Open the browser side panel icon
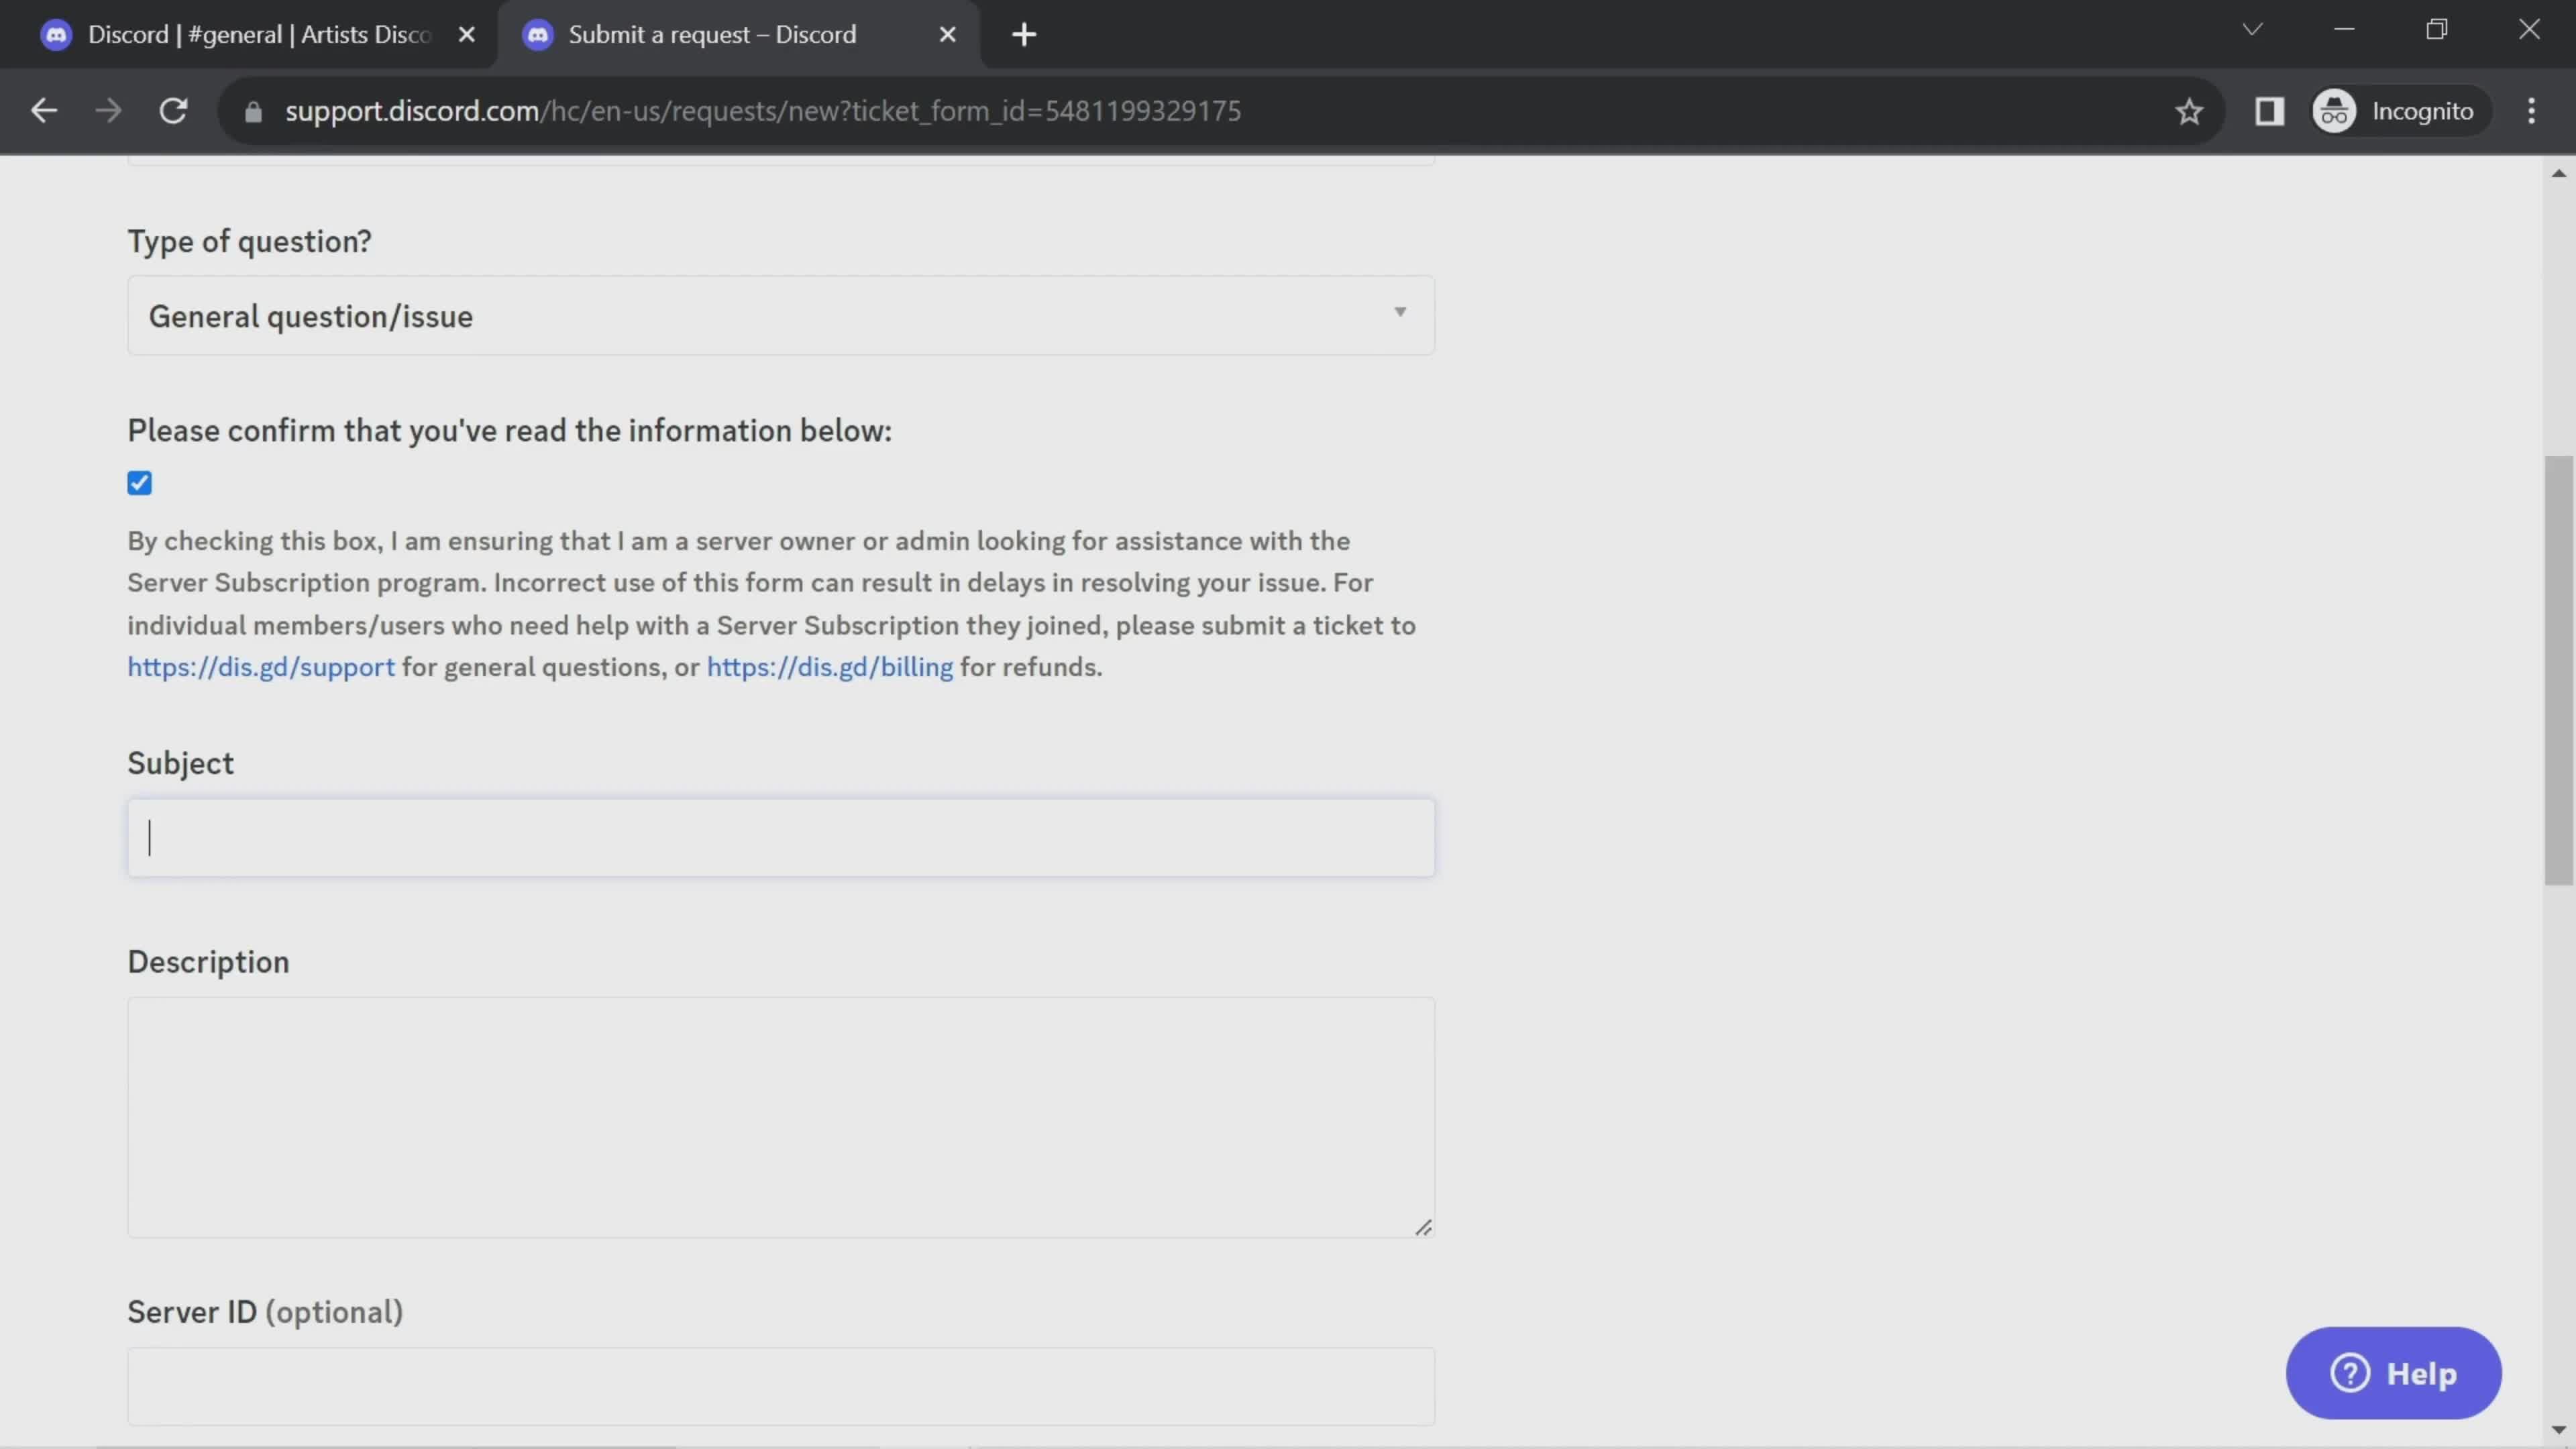The height and width of the screenshot is (1449, 2576). 2269,111
